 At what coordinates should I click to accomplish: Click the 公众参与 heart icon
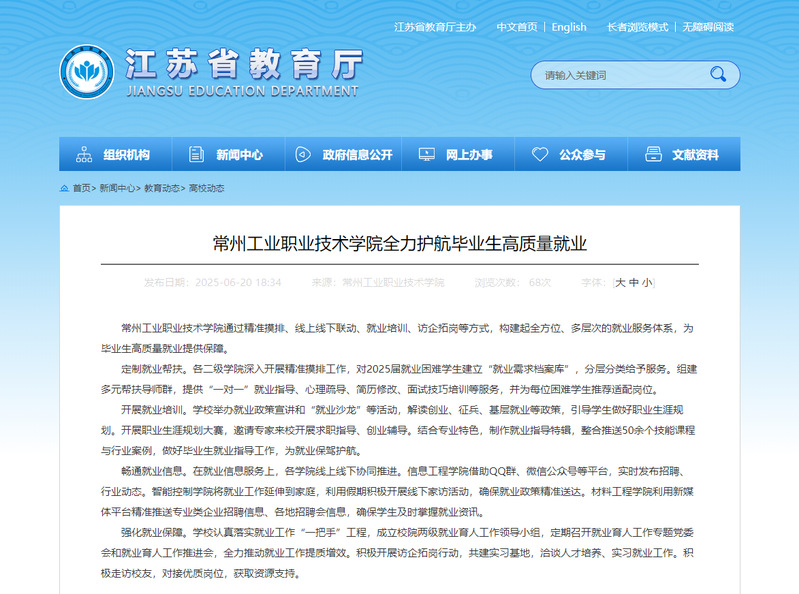[x=540, y=155]
